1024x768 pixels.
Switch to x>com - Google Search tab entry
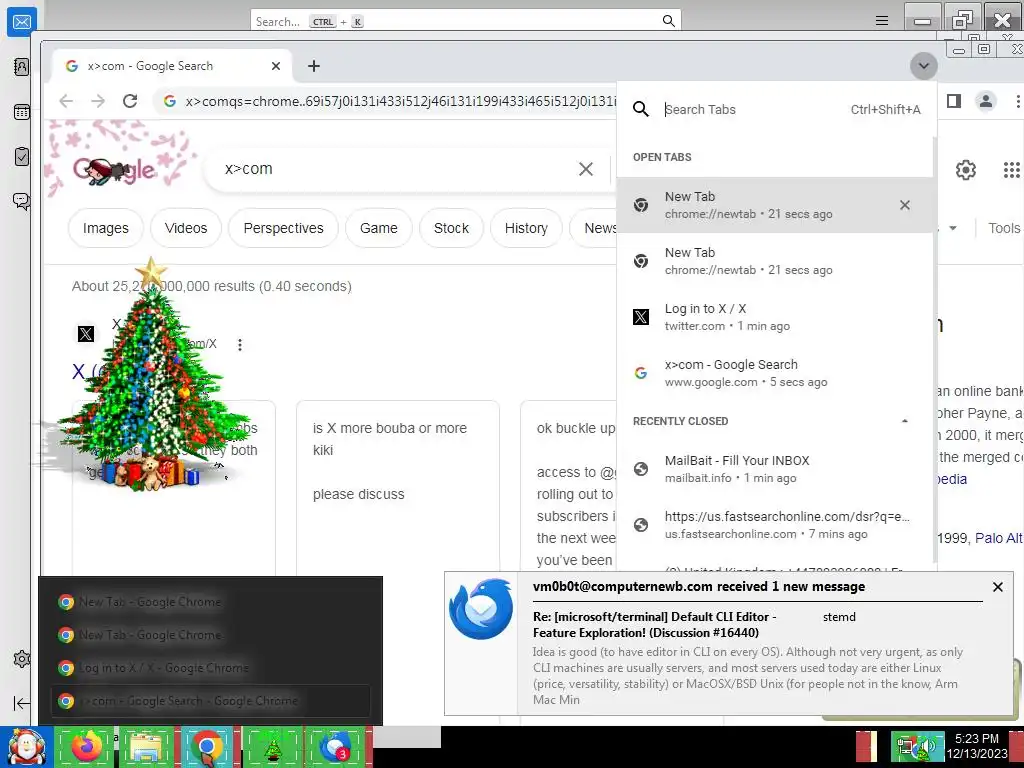click(x=775, y=373)
